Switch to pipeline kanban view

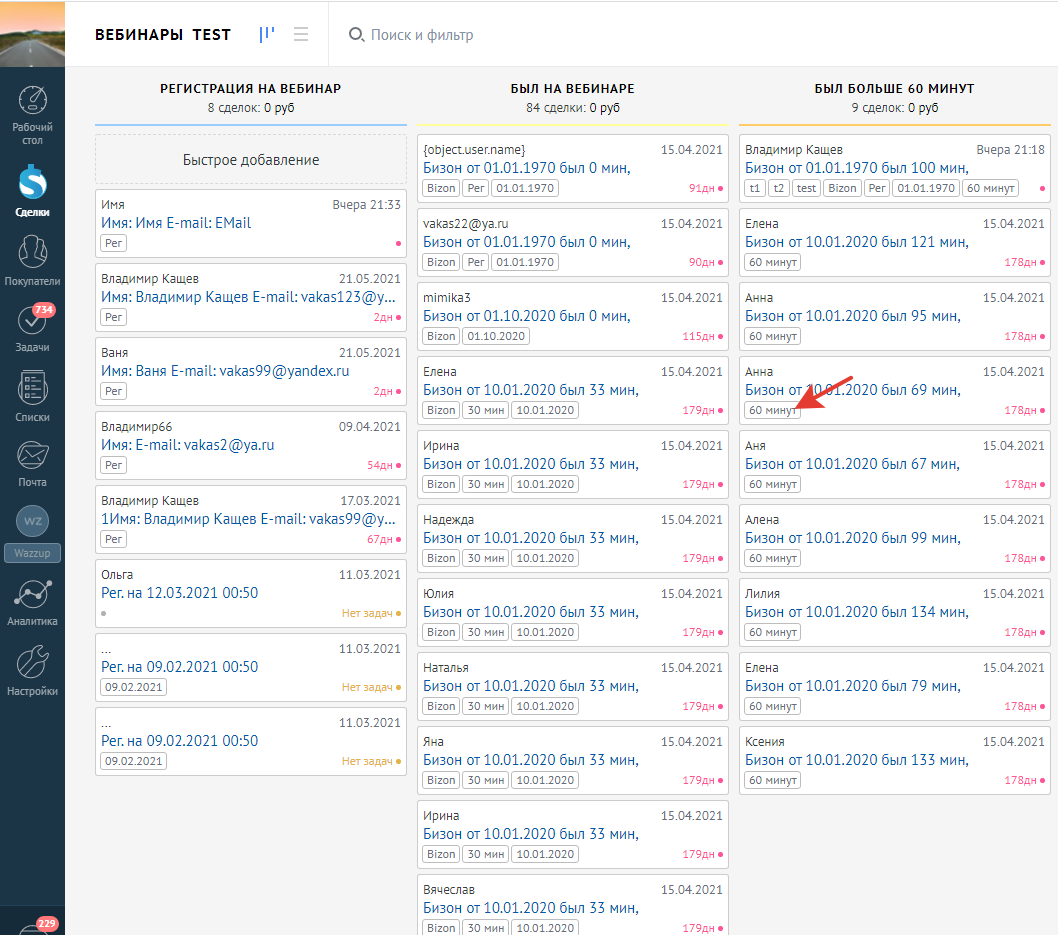point(267,34)
